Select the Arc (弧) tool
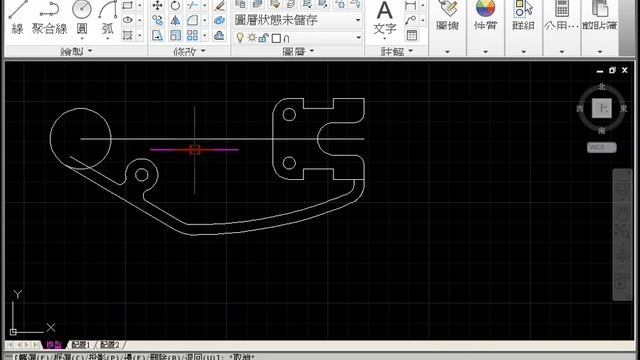The height and width of the screenshot is (360, 640). (108, 16)
